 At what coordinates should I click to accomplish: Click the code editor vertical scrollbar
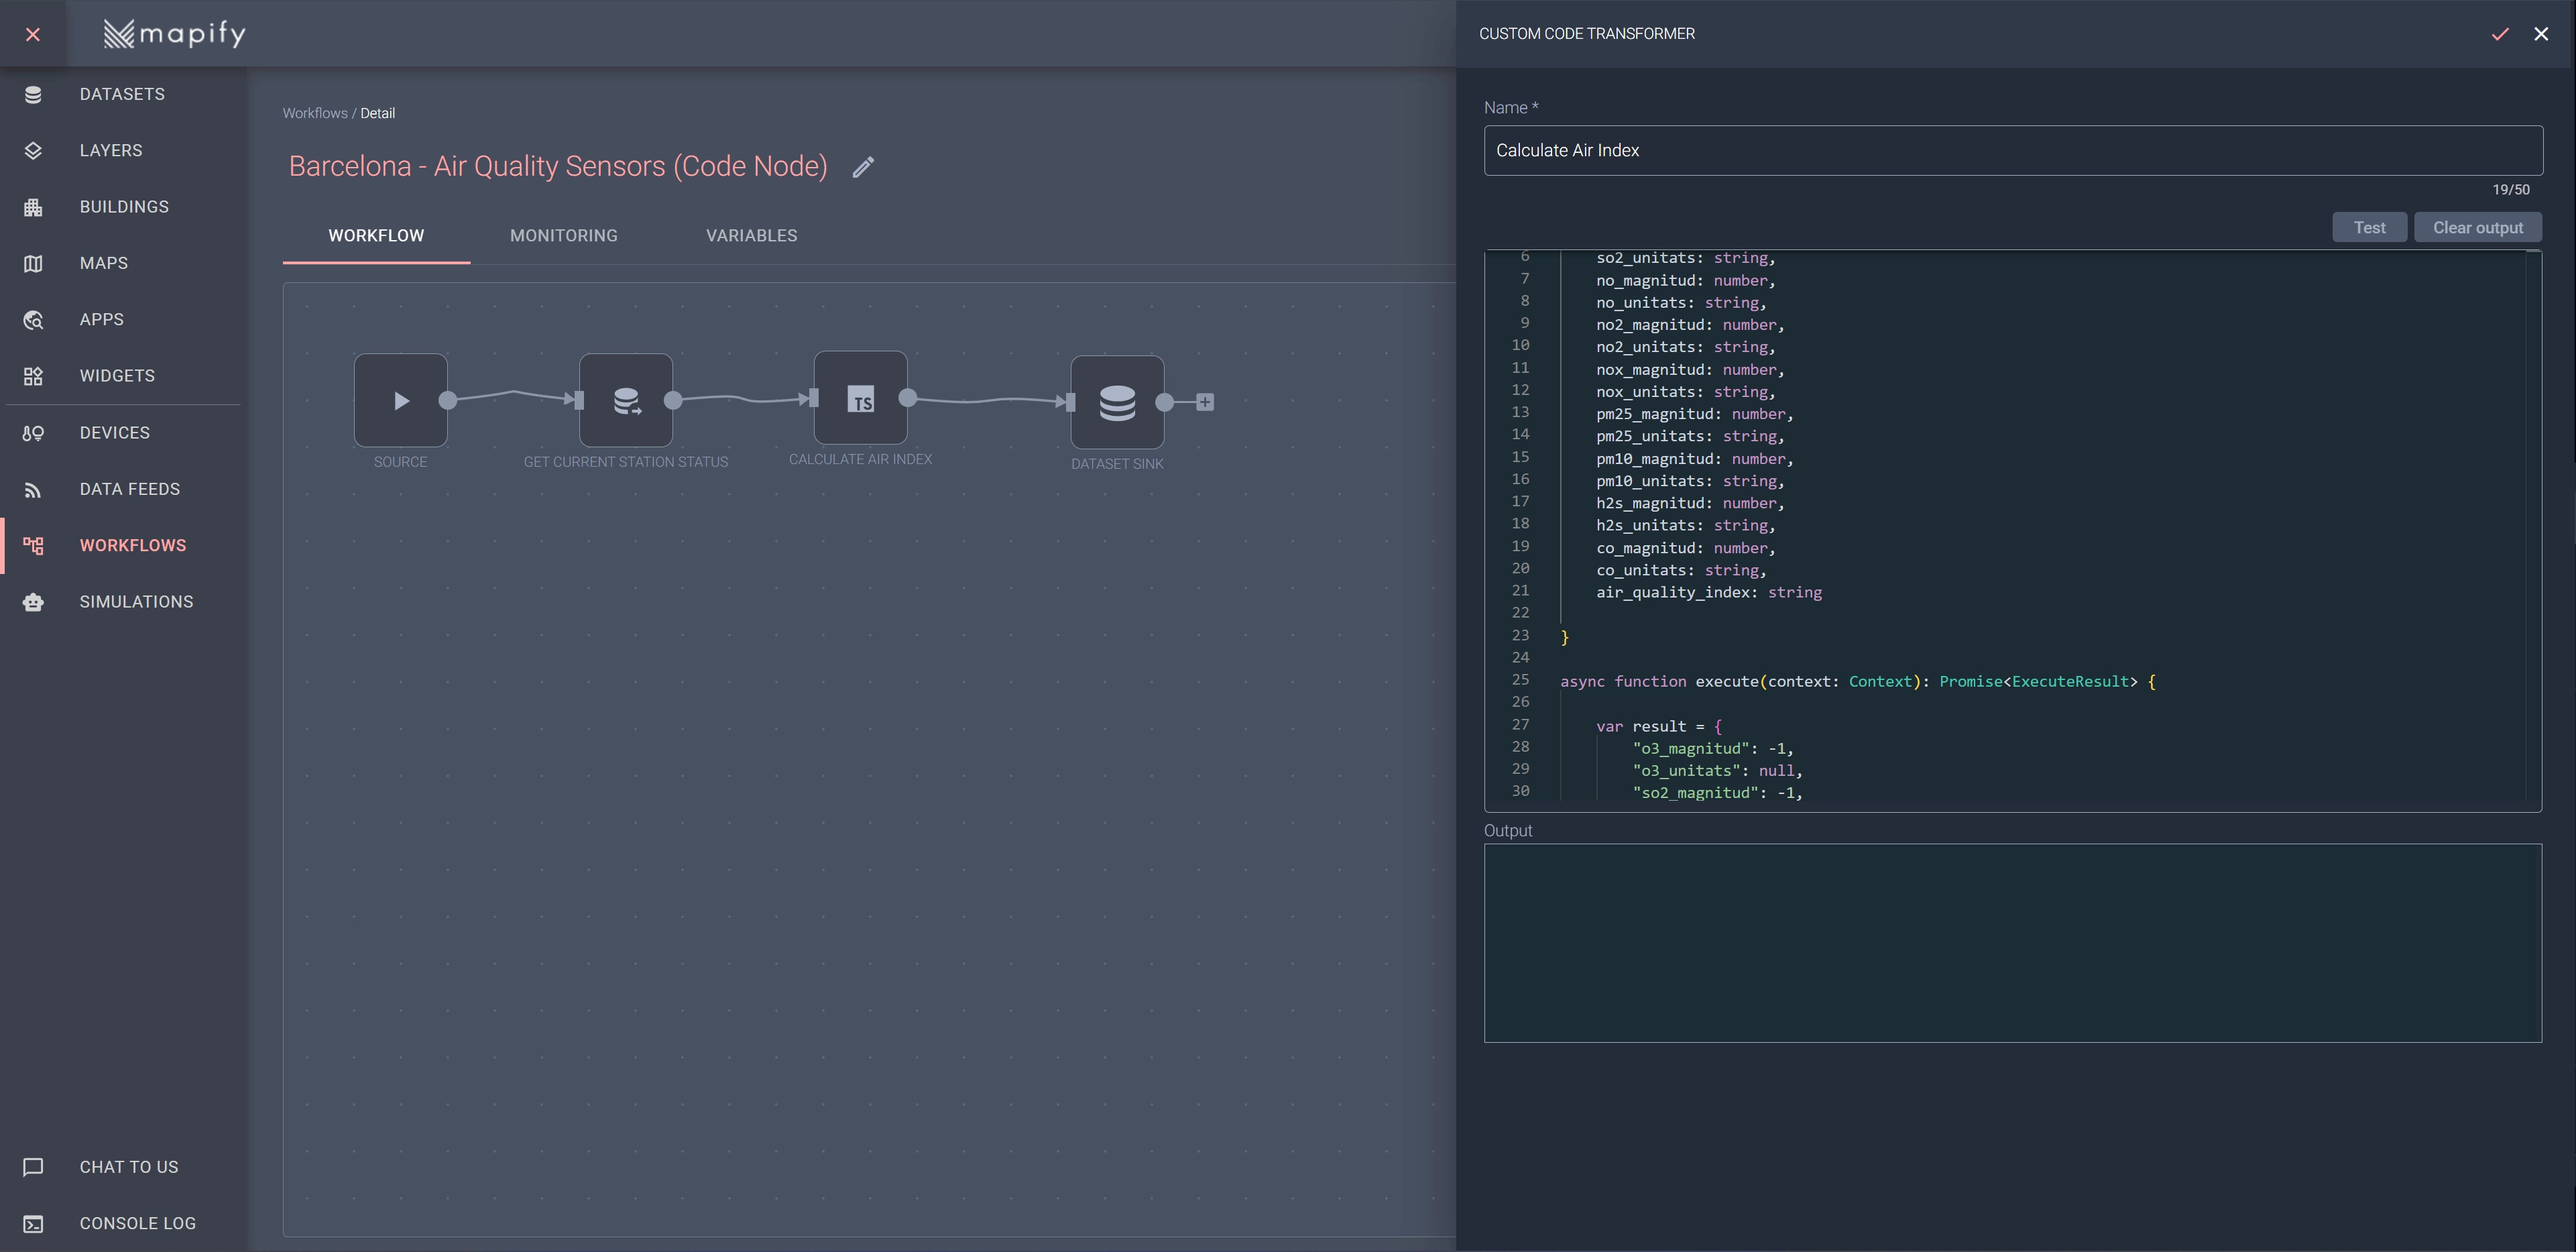(2533, 525)
